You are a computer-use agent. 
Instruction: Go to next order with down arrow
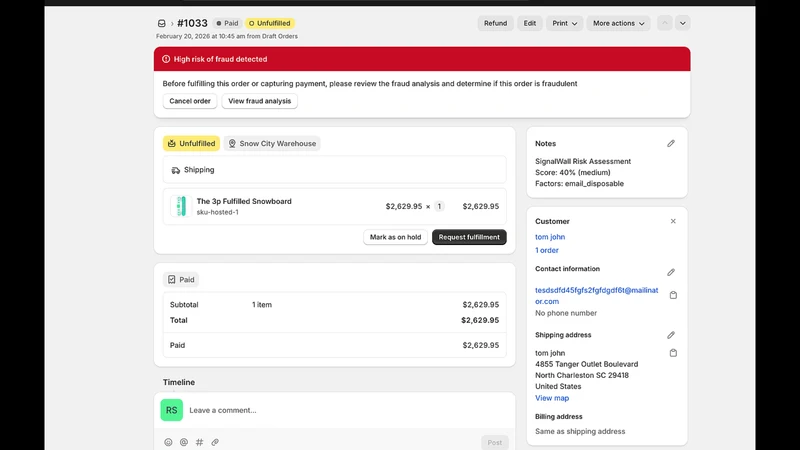coord(683,23)
